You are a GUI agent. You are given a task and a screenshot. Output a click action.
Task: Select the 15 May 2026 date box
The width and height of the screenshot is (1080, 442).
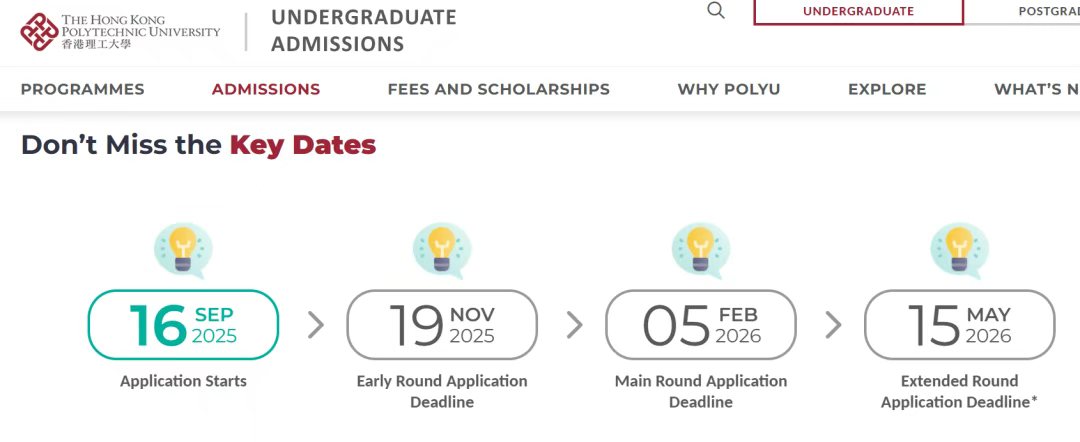[960, 325]
